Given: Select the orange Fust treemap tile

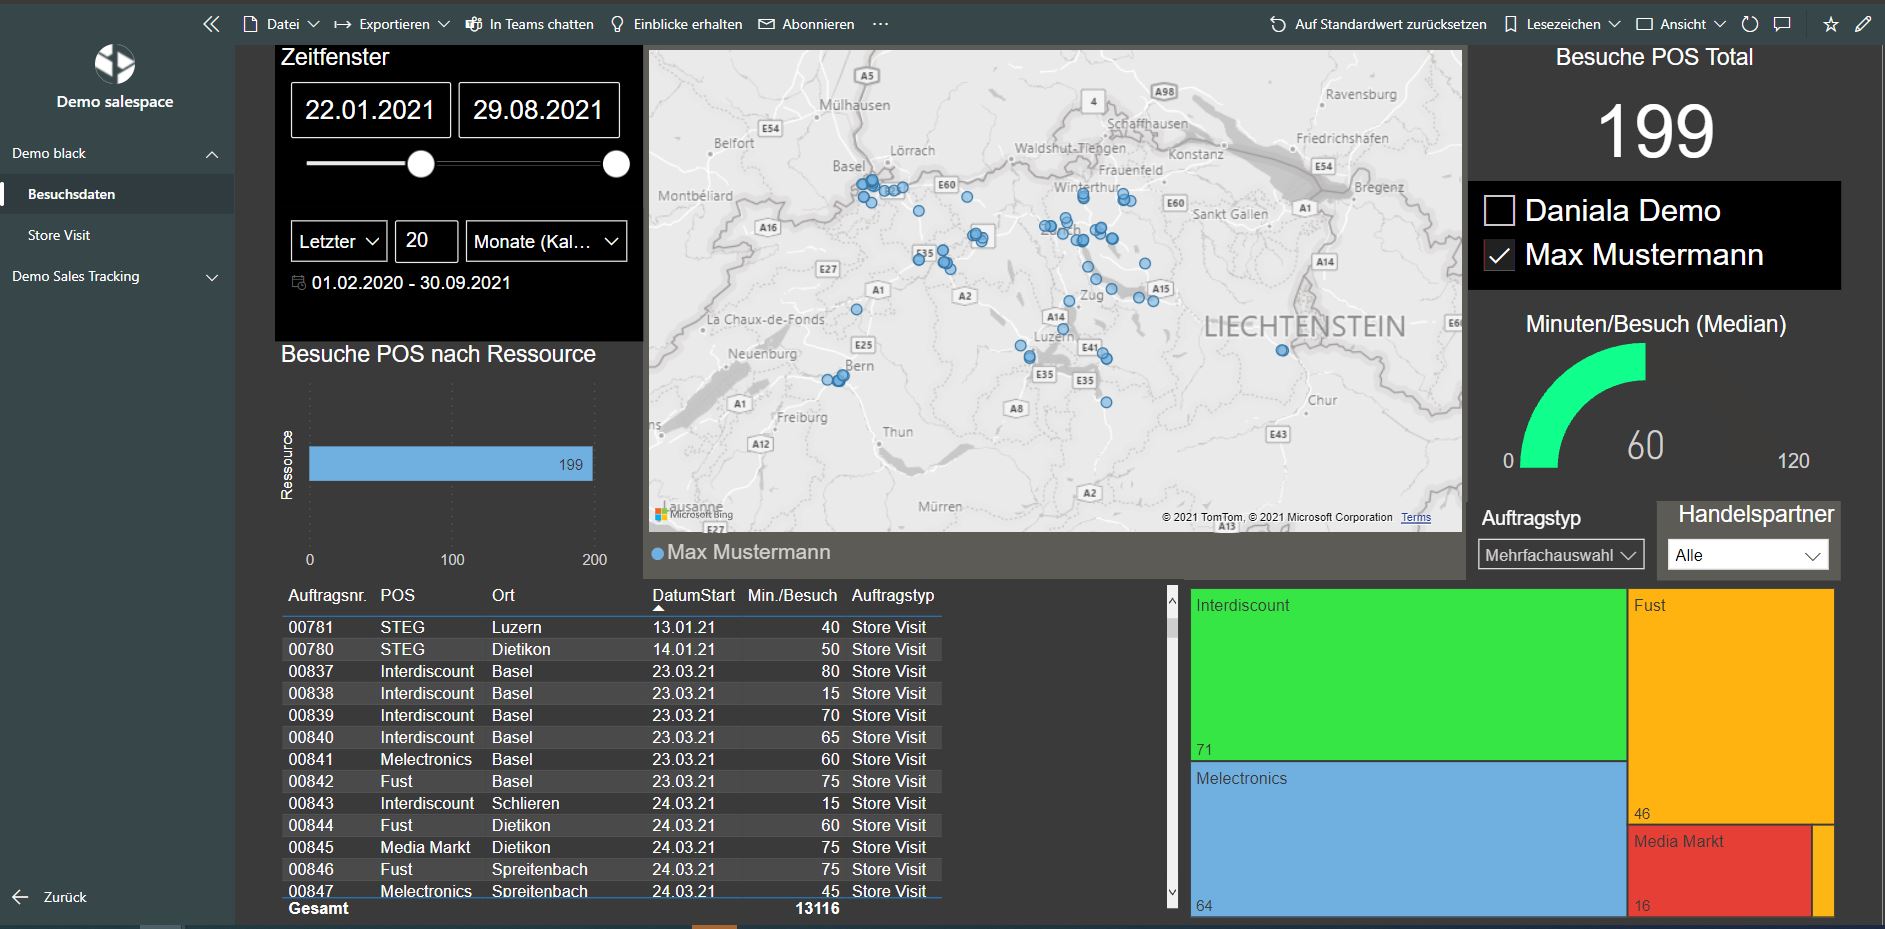Looking at the screenshot, I should click(x=1731, y=706).
